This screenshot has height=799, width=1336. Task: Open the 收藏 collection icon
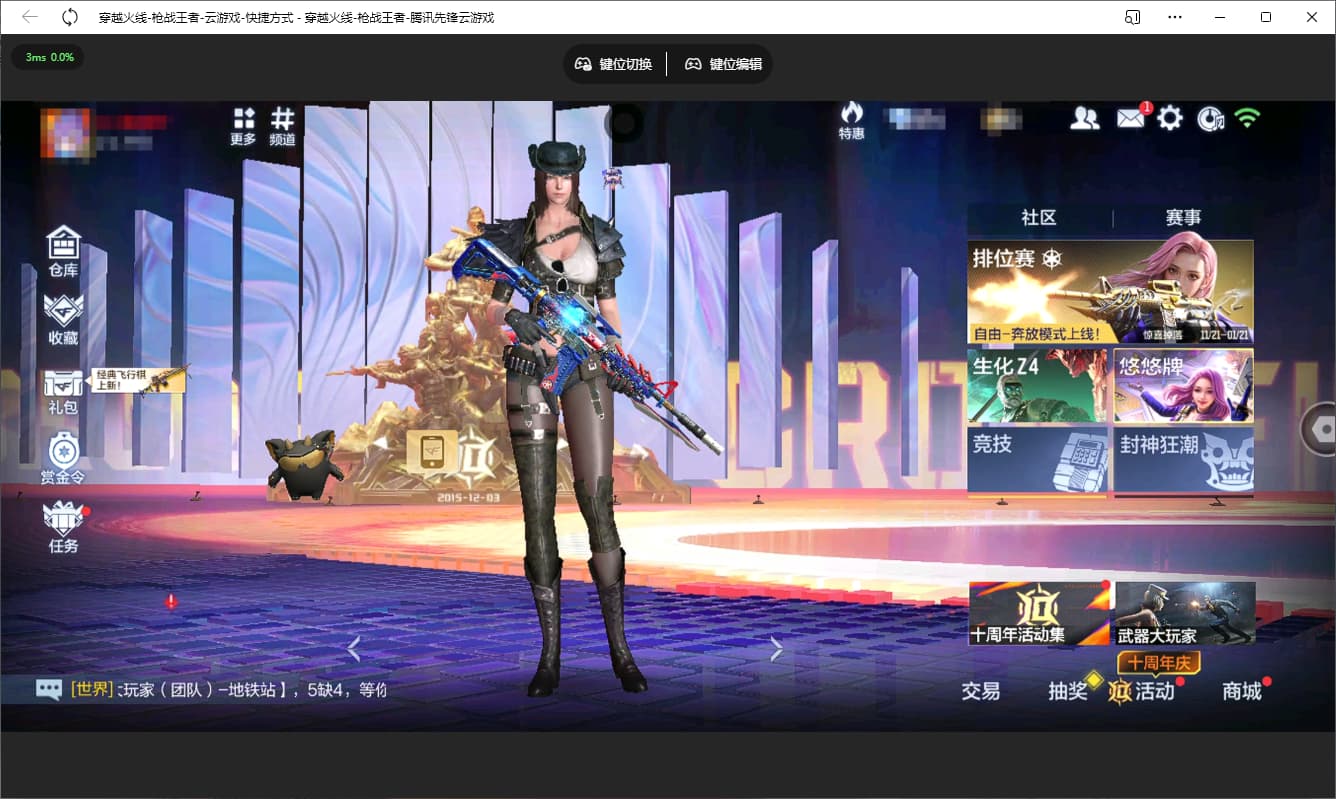pyautogui.click(x=63, y=319)
